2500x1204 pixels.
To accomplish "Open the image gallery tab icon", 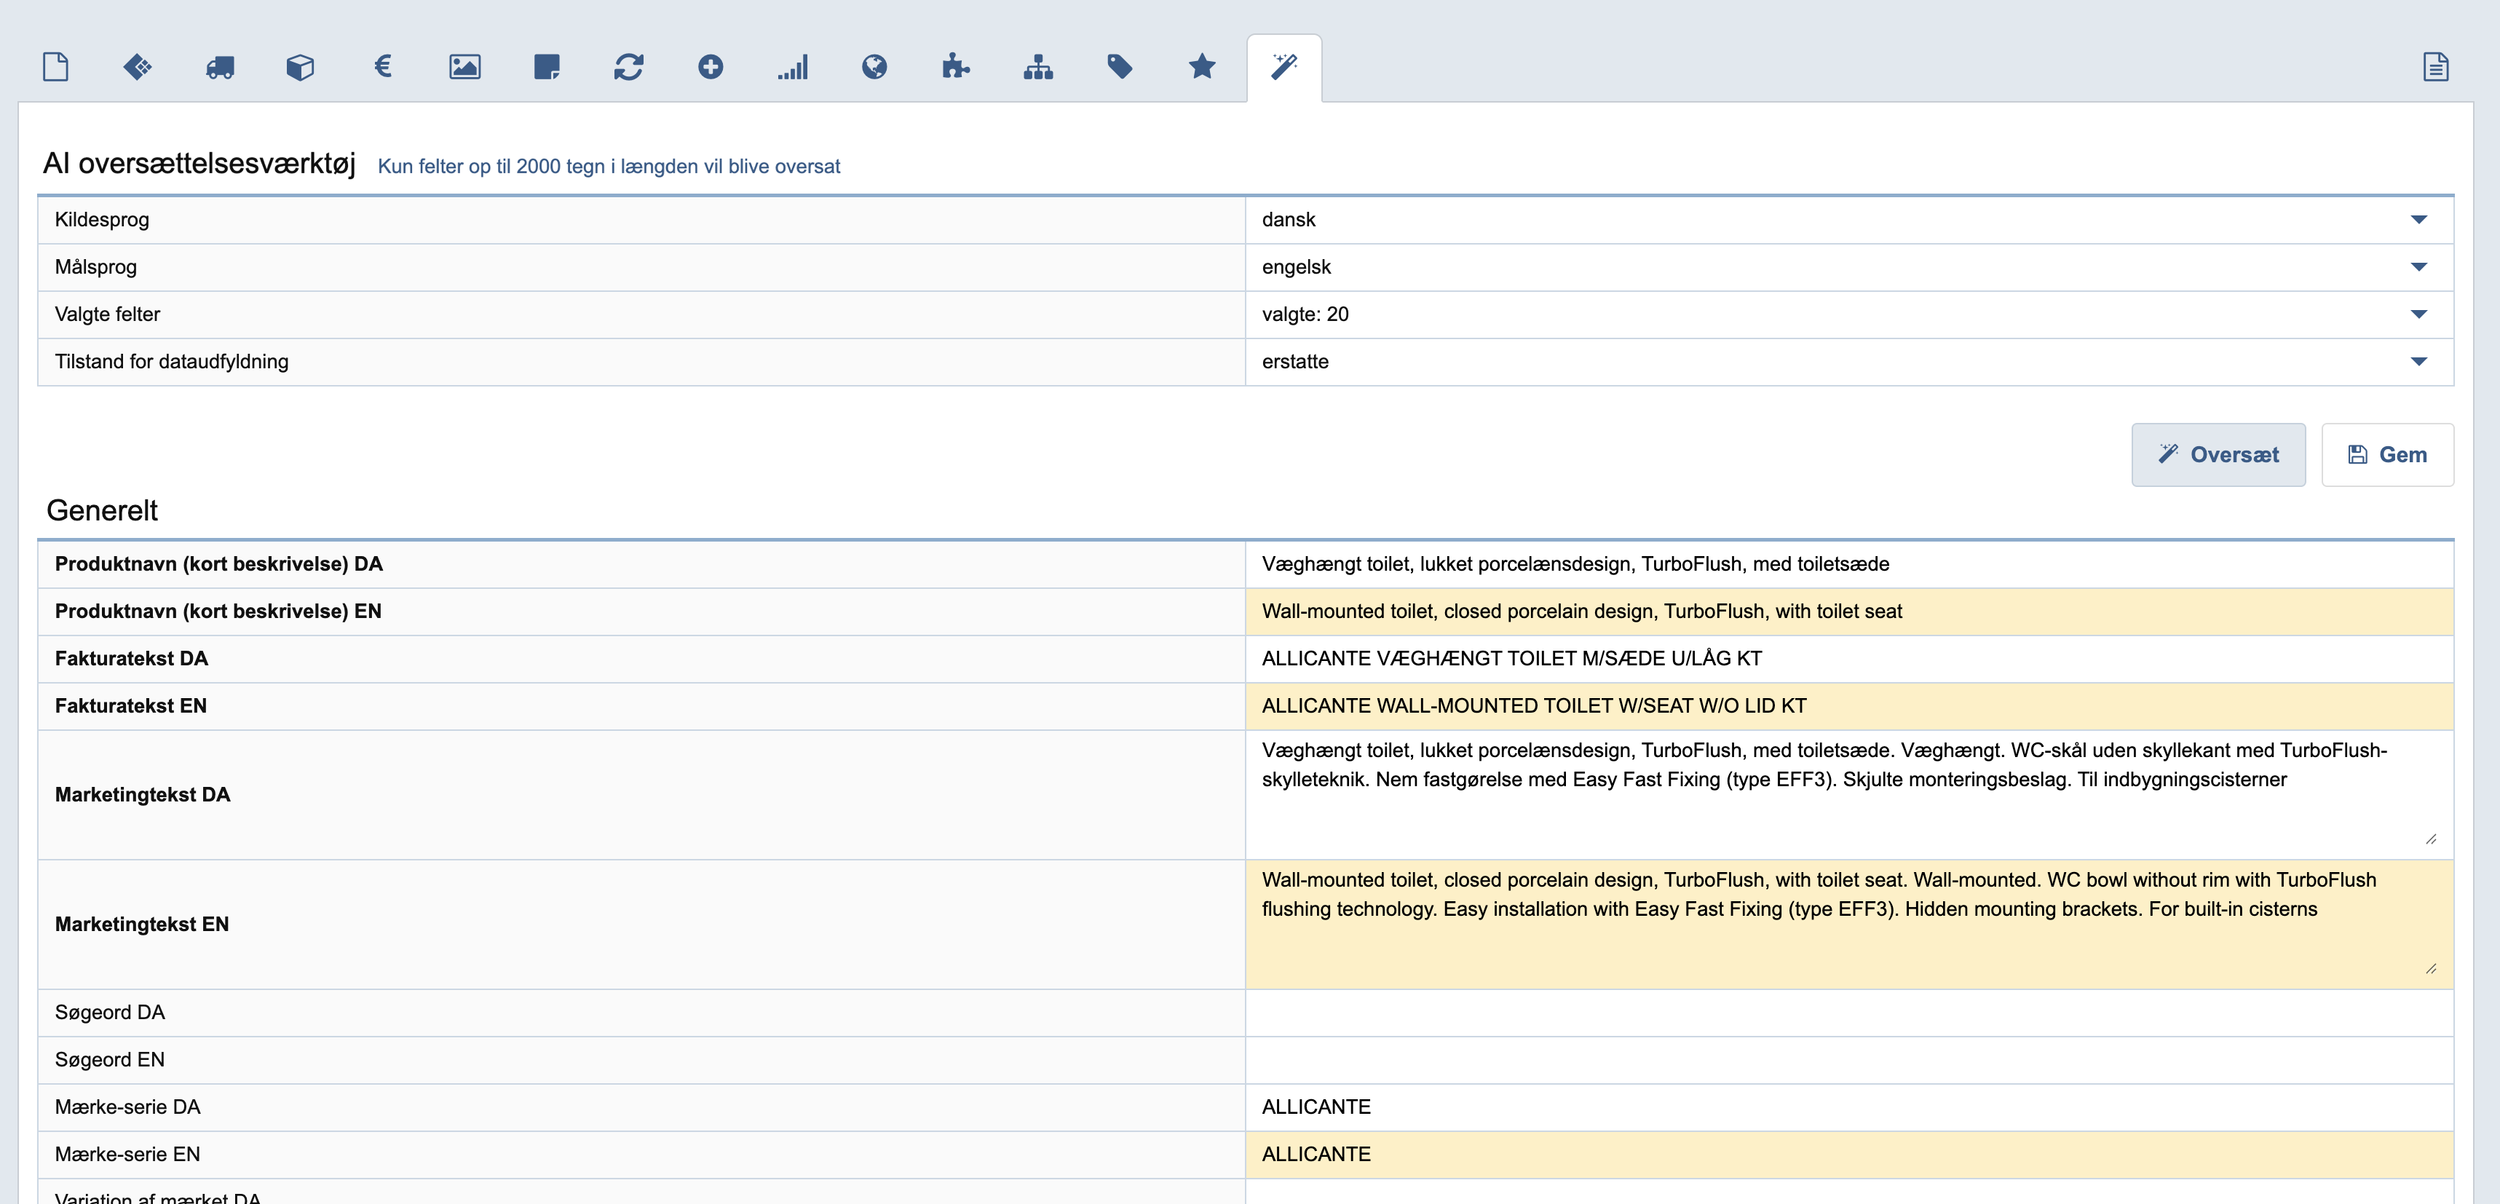I will pyautogui.click(x=465, y=67).
